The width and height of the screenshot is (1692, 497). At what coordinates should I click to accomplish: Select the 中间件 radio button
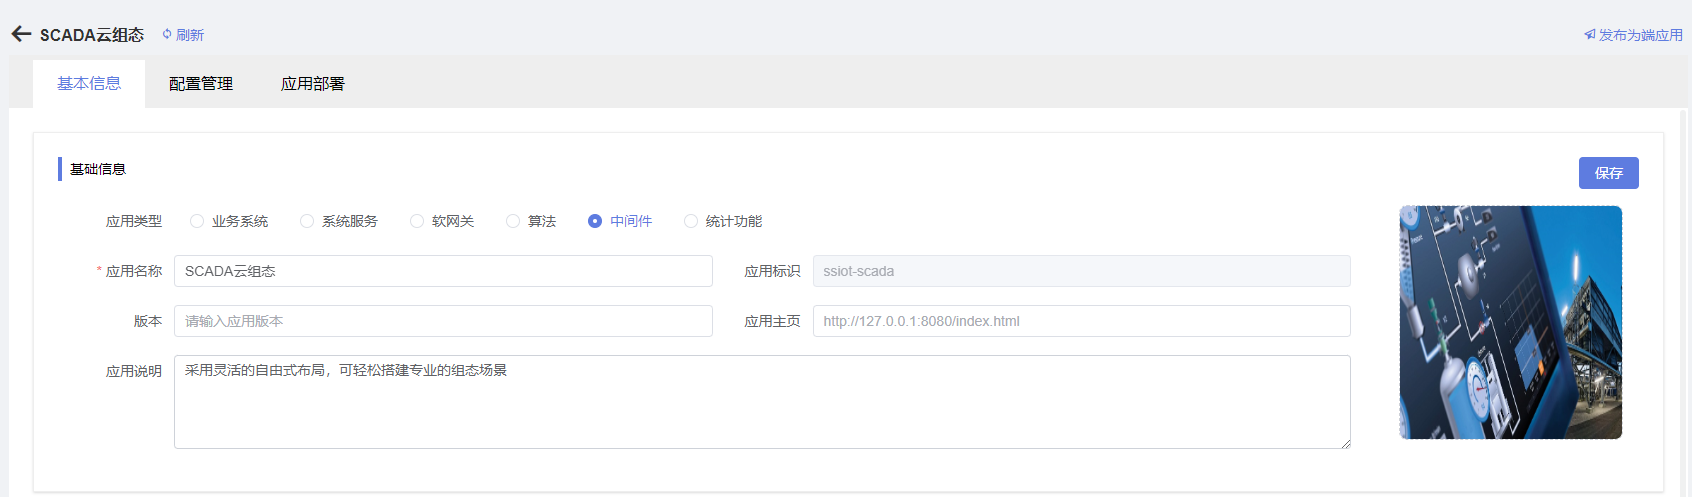pos(595,221)
